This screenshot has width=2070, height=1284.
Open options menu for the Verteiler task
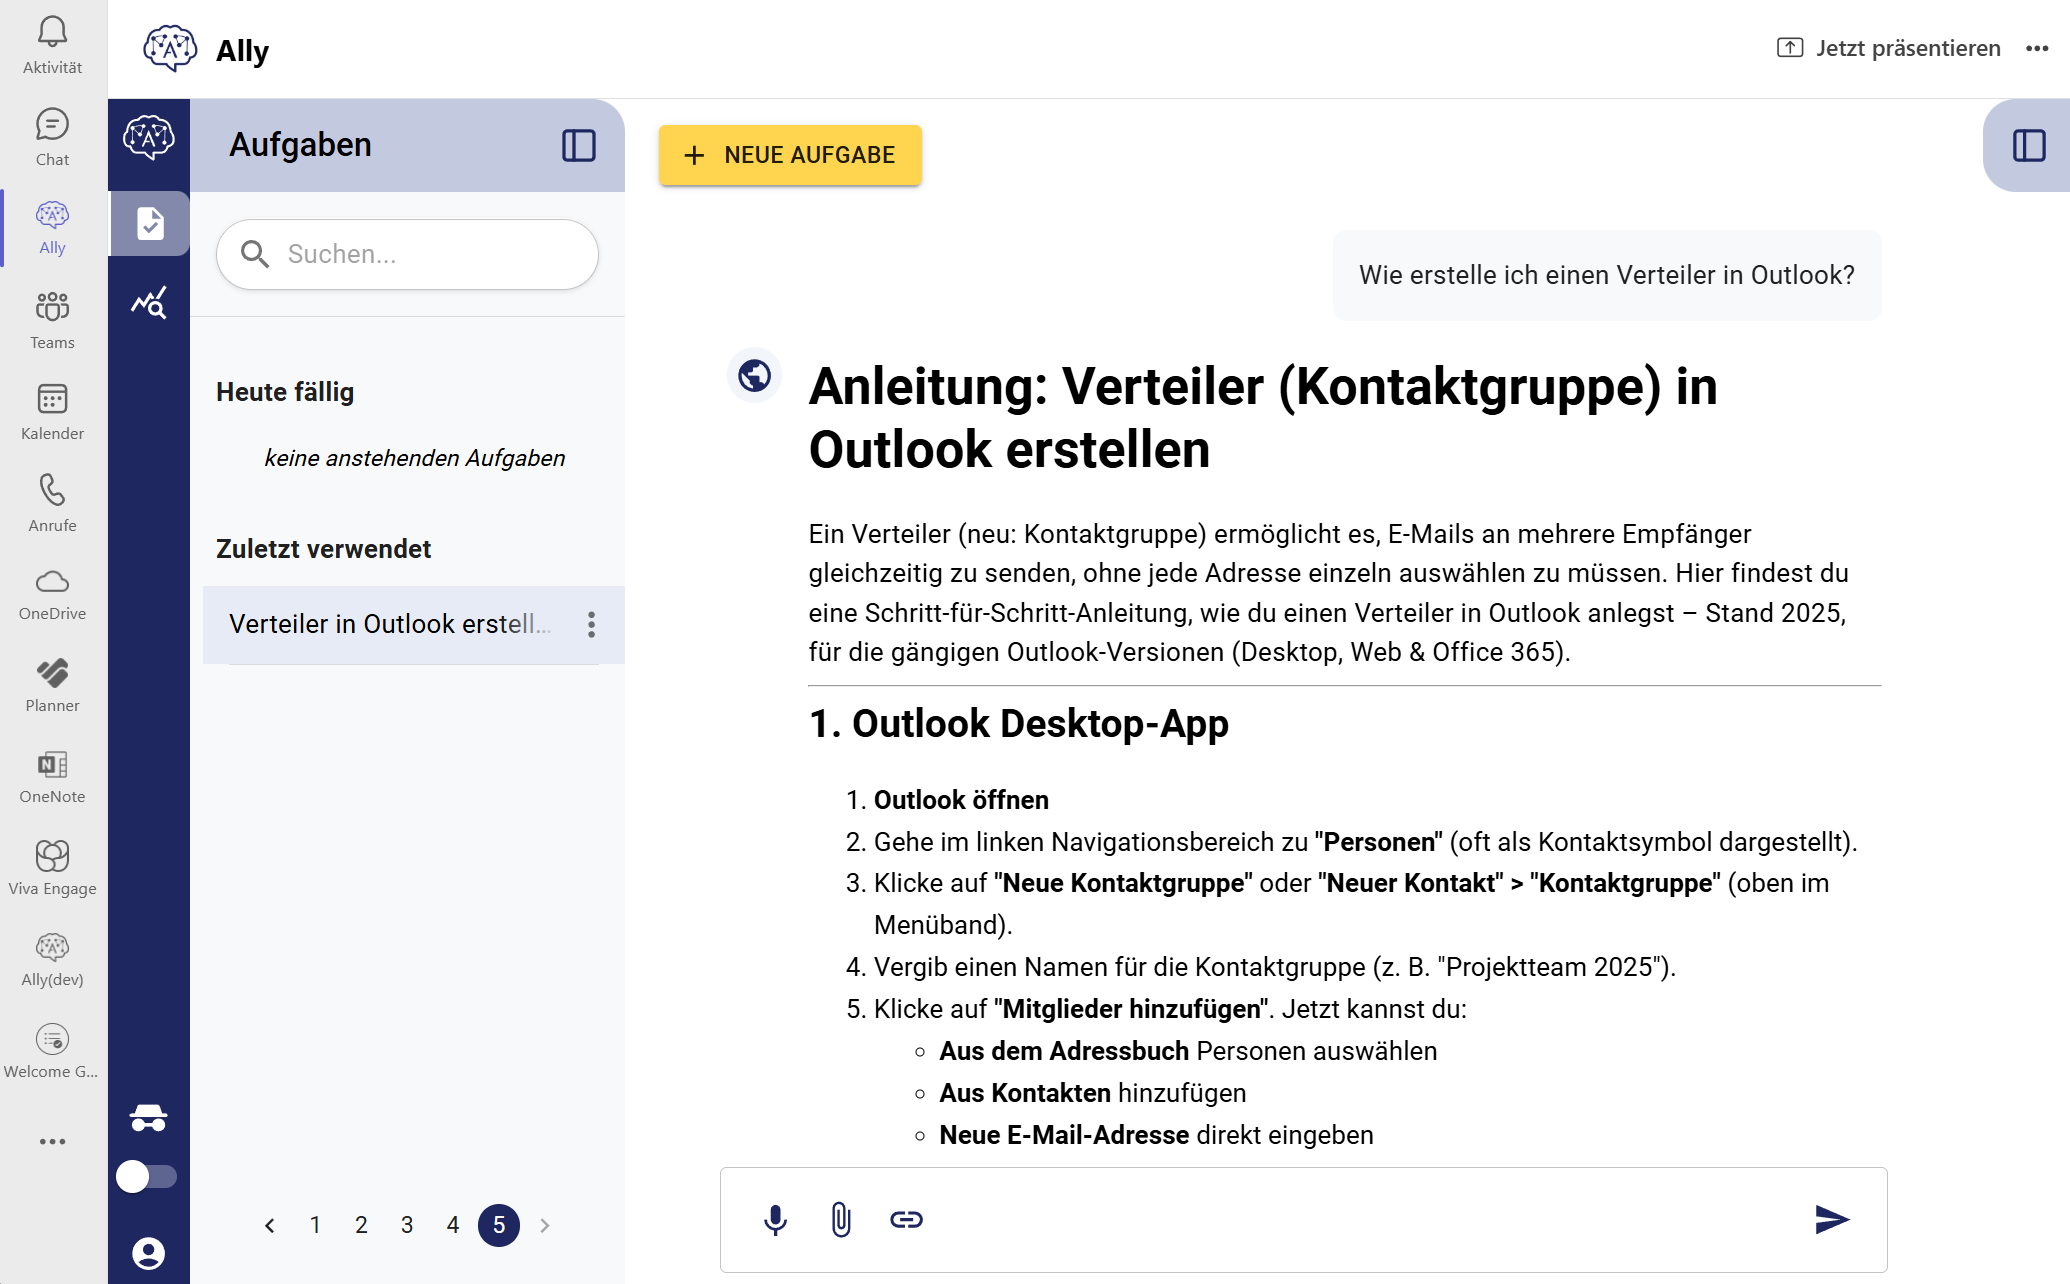[x=592, y=624]
